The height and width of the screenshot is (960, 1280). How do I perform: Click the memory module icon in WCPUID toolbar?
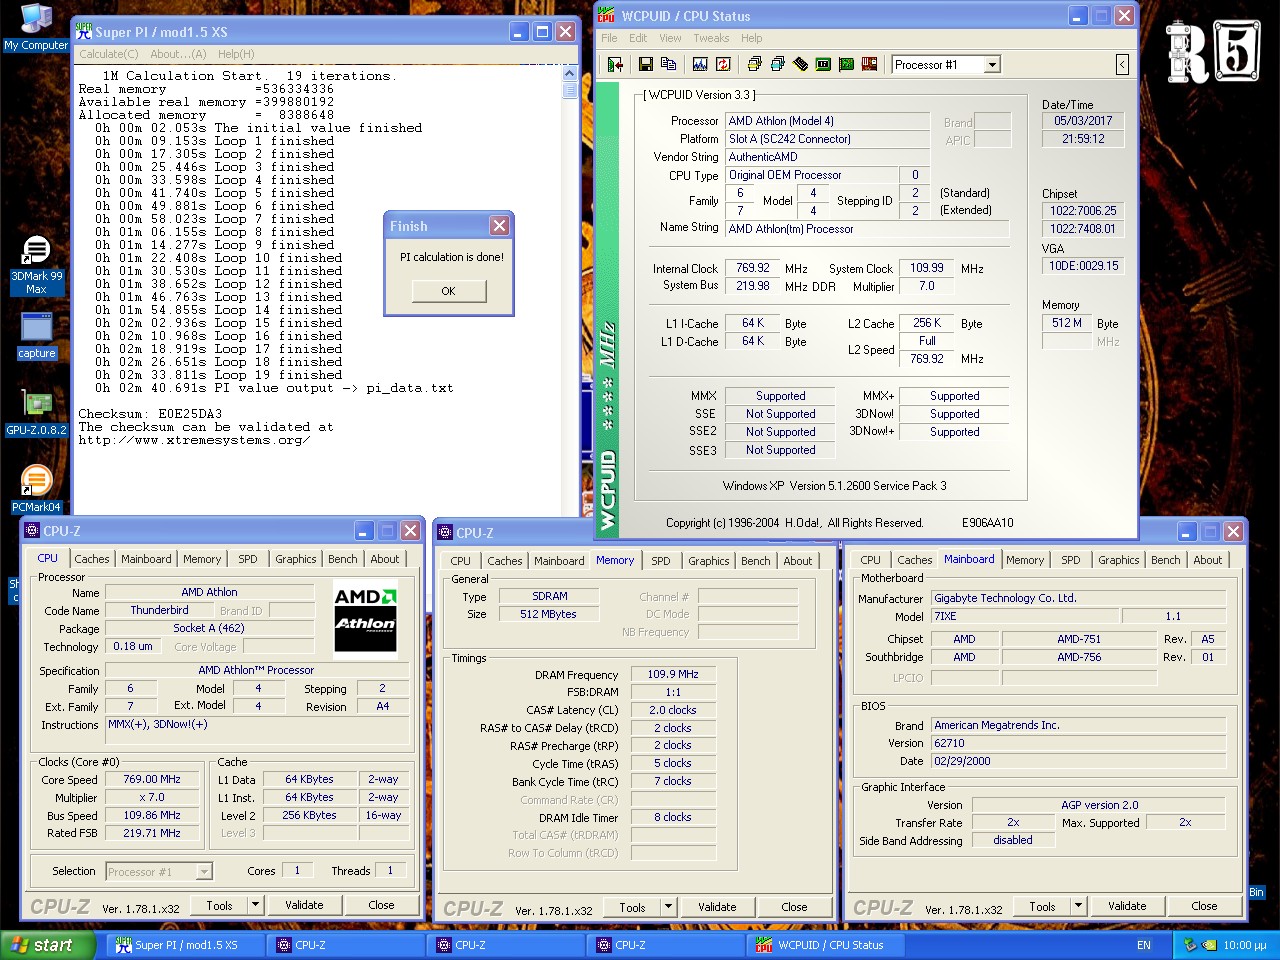800,65
